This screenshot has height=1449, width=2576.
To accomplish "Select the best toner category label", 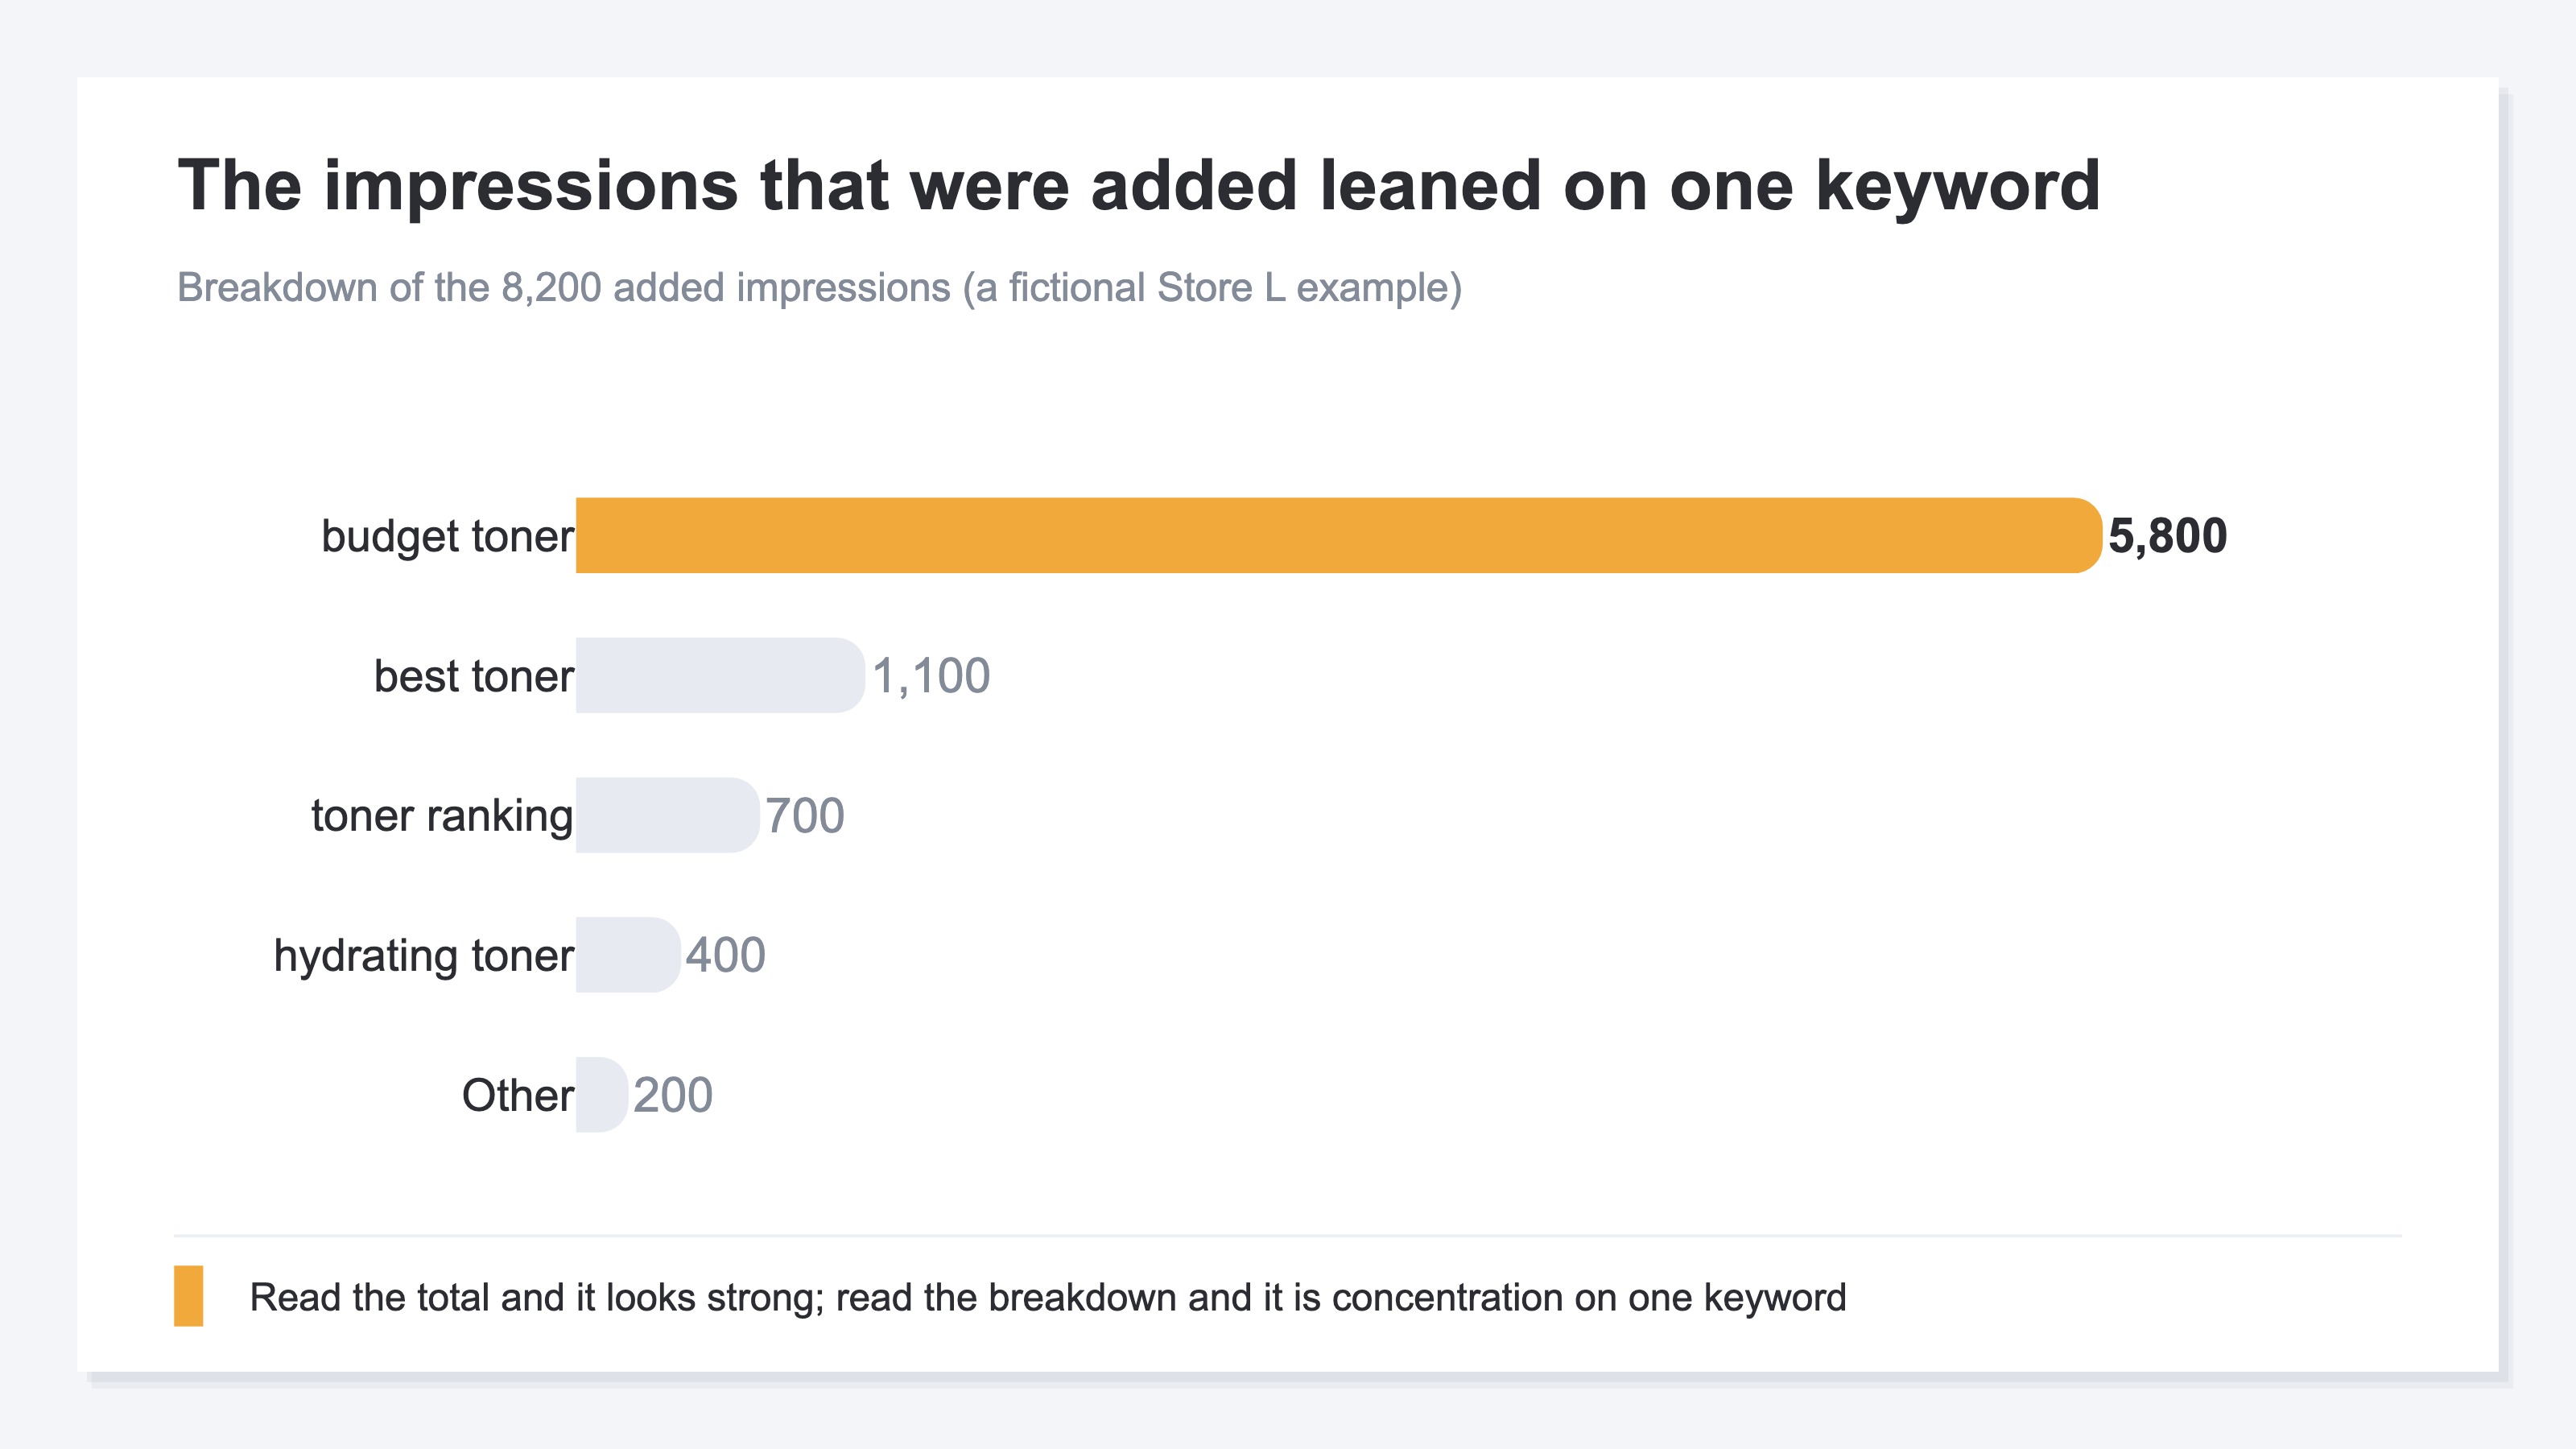I will point(474,676).
